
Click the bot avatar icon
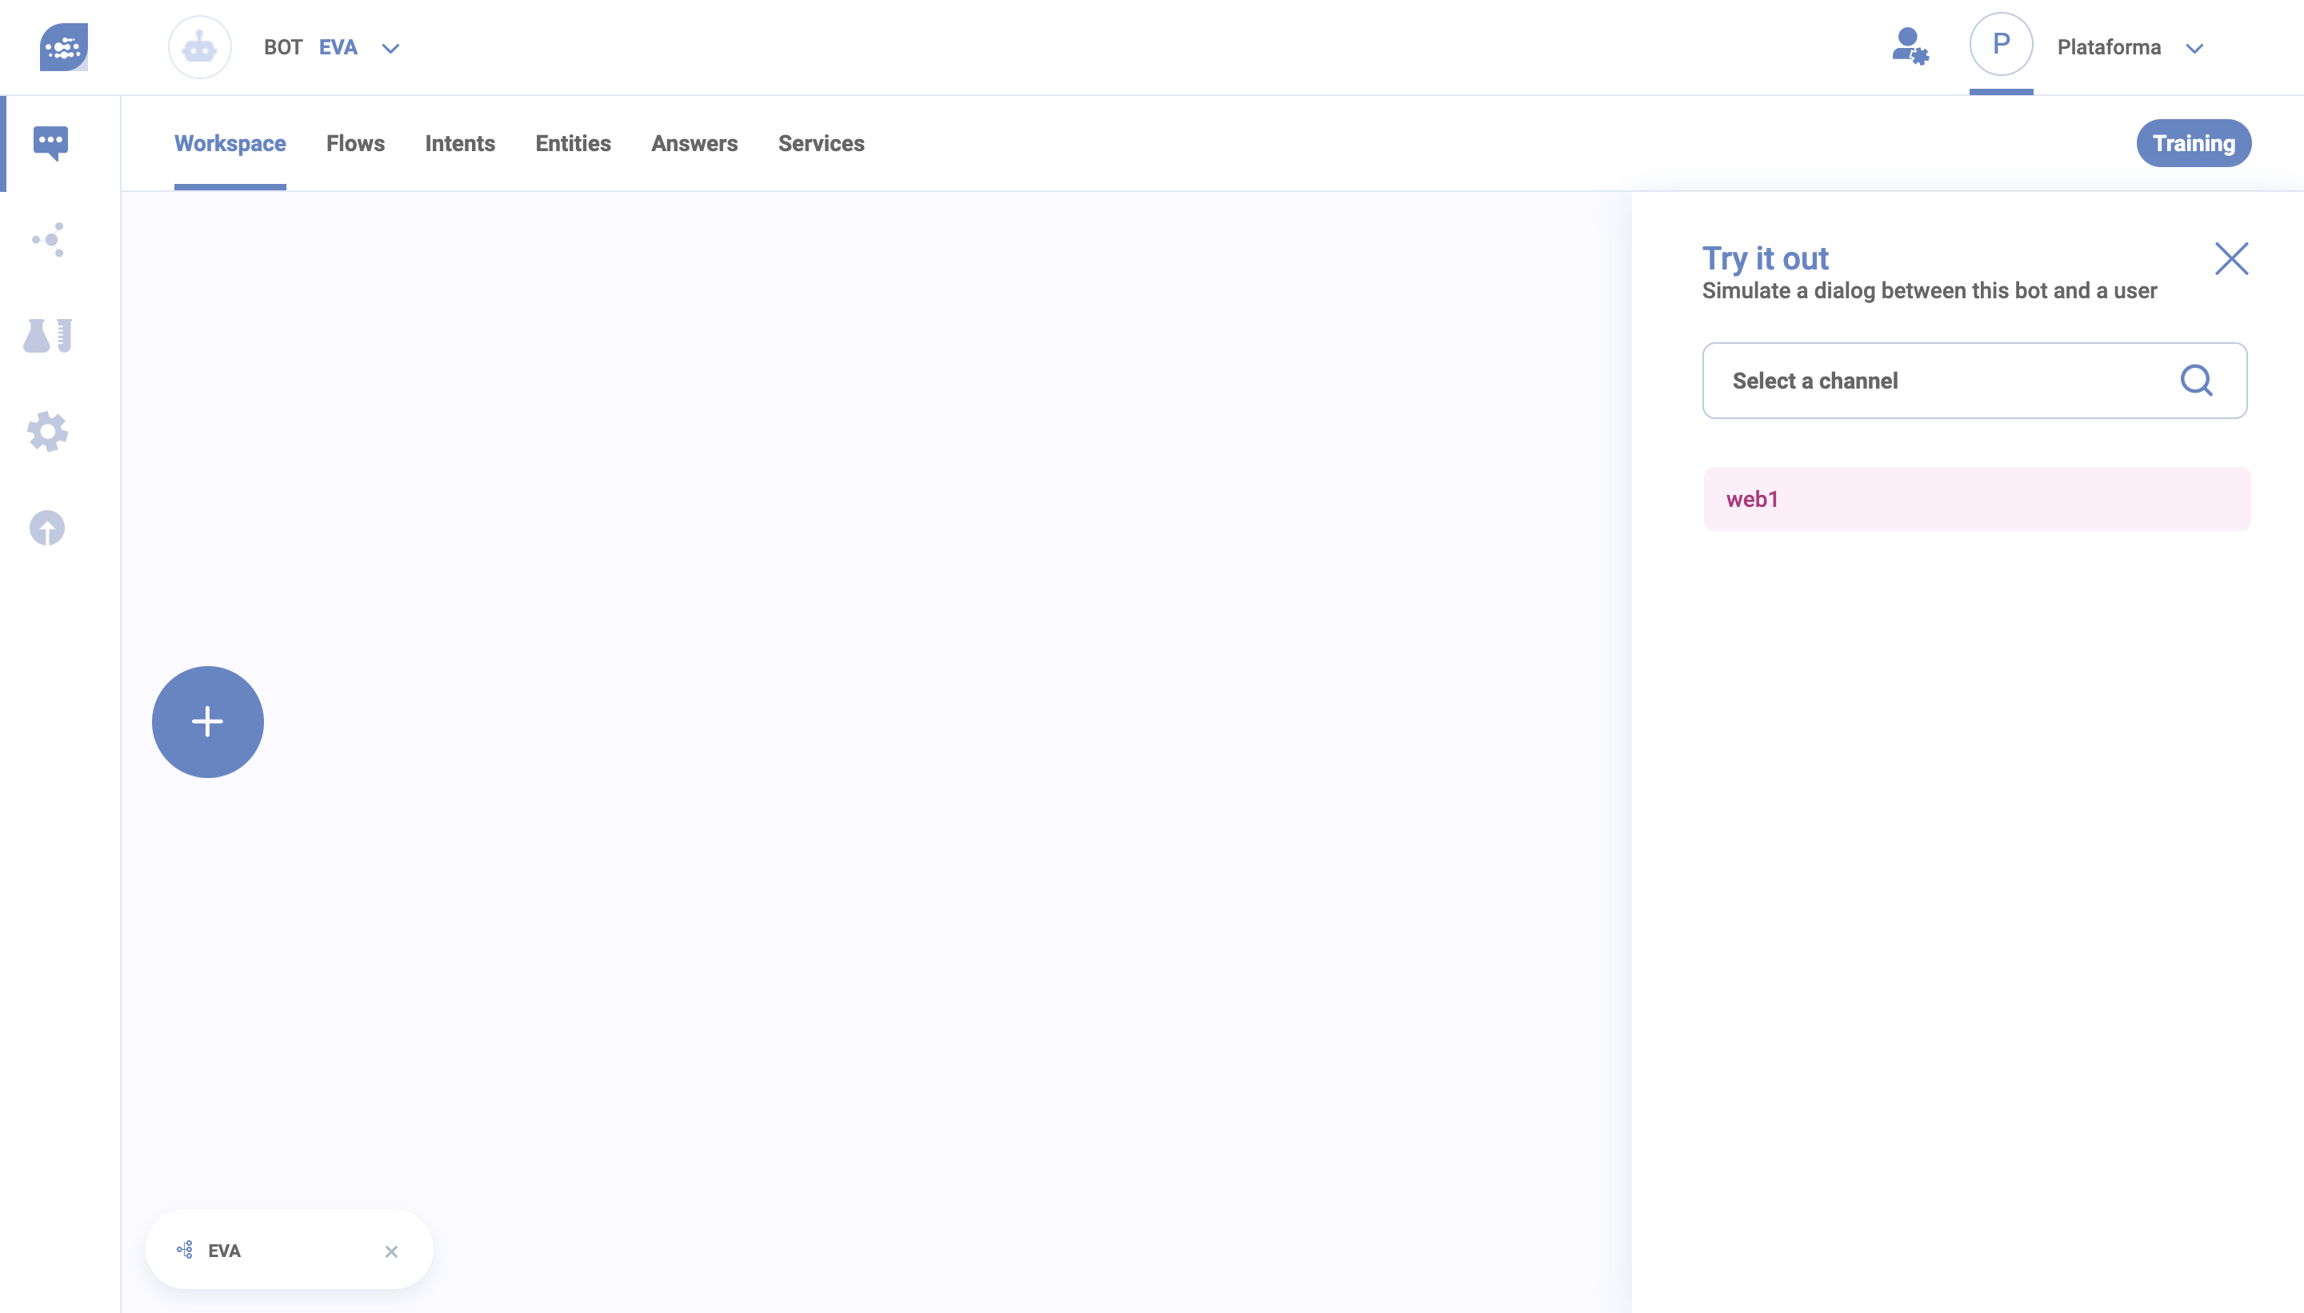pyautogui.click(x=199, y=47)
